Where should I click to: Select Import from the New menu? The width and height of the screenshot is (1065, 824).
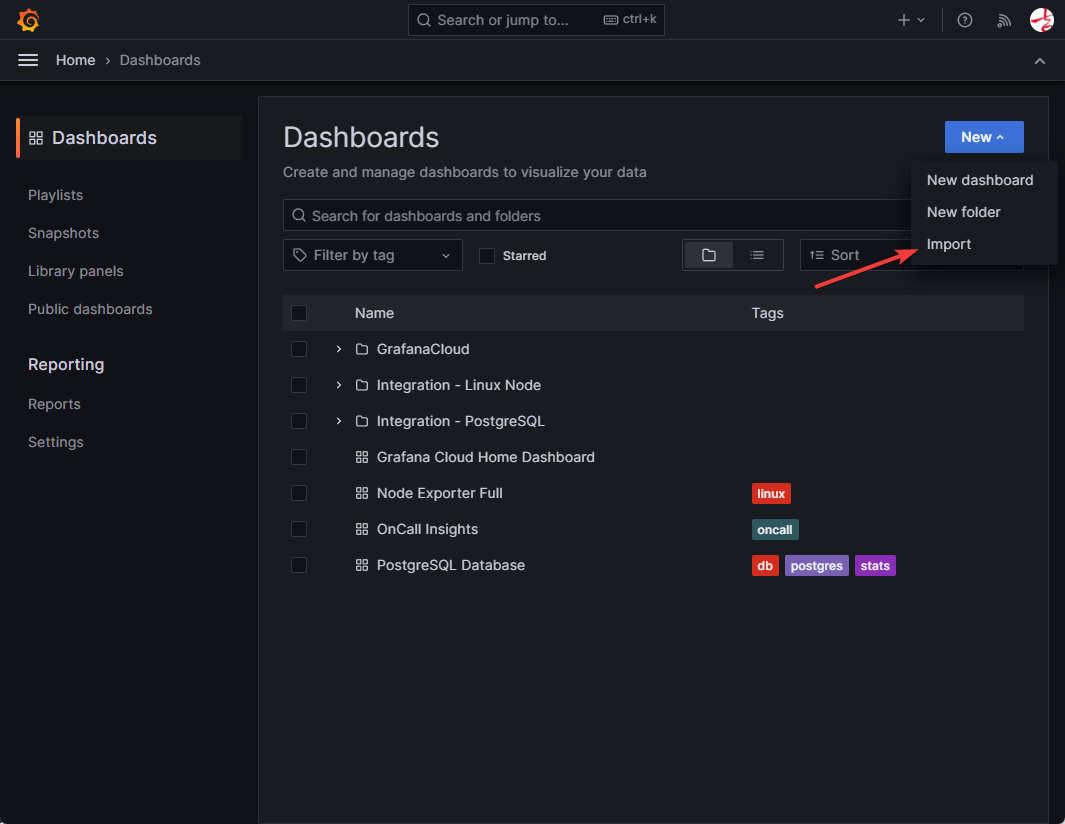(x=949, y=244)
